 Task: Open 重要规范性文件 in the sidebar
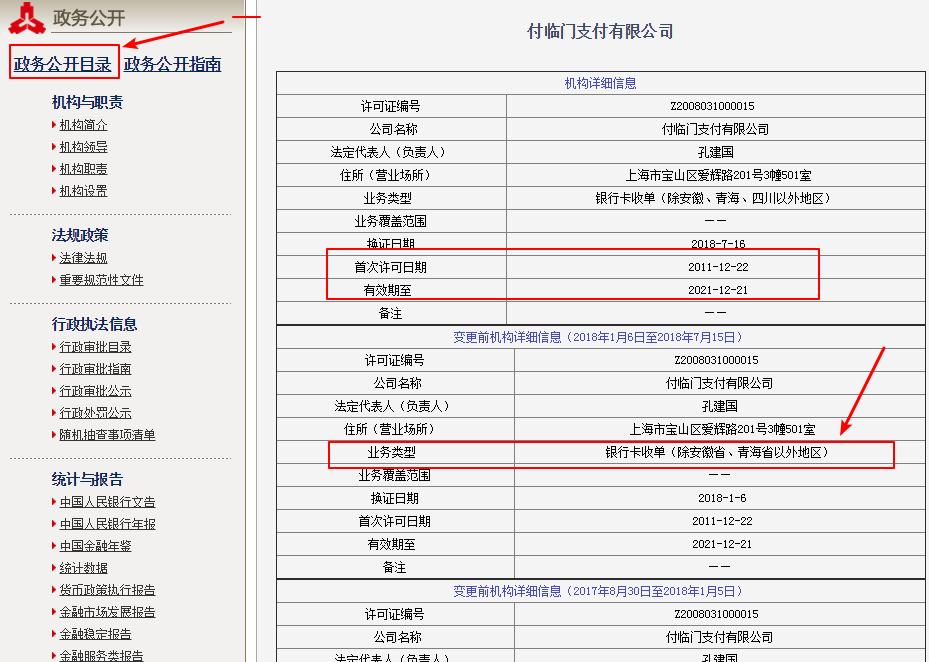click(96, 280)
